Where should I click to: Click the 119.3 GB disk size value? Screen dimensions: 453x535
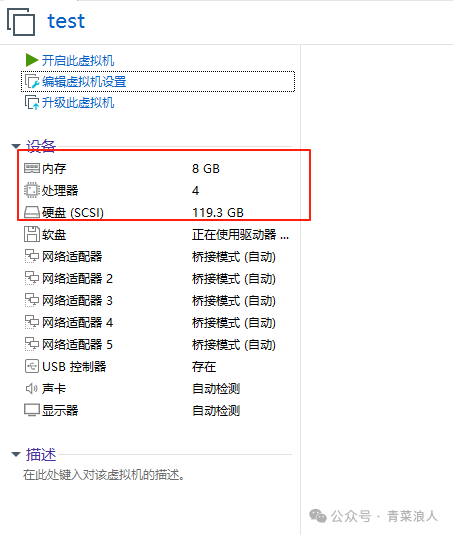coord(218,213)
